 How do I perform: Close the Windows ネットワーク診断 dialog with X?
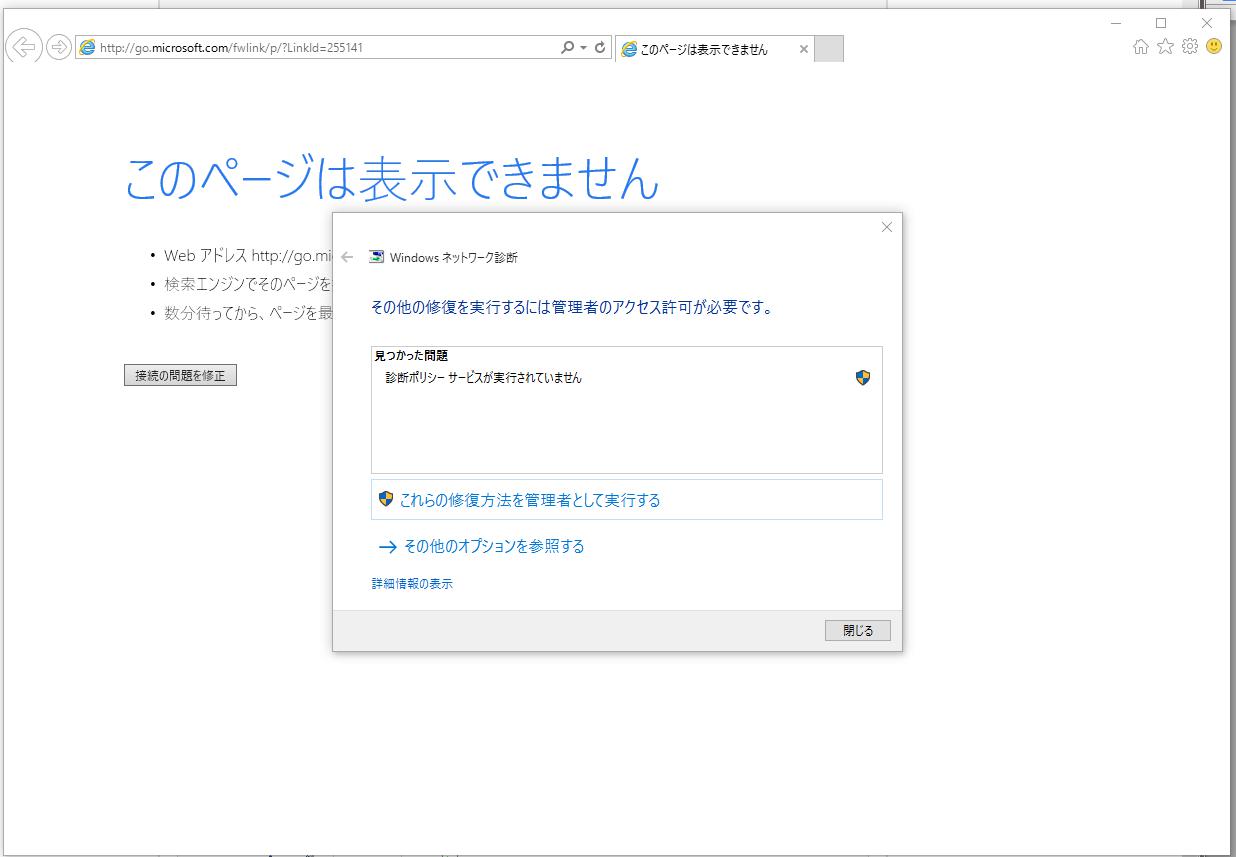[x=886, y=227]
